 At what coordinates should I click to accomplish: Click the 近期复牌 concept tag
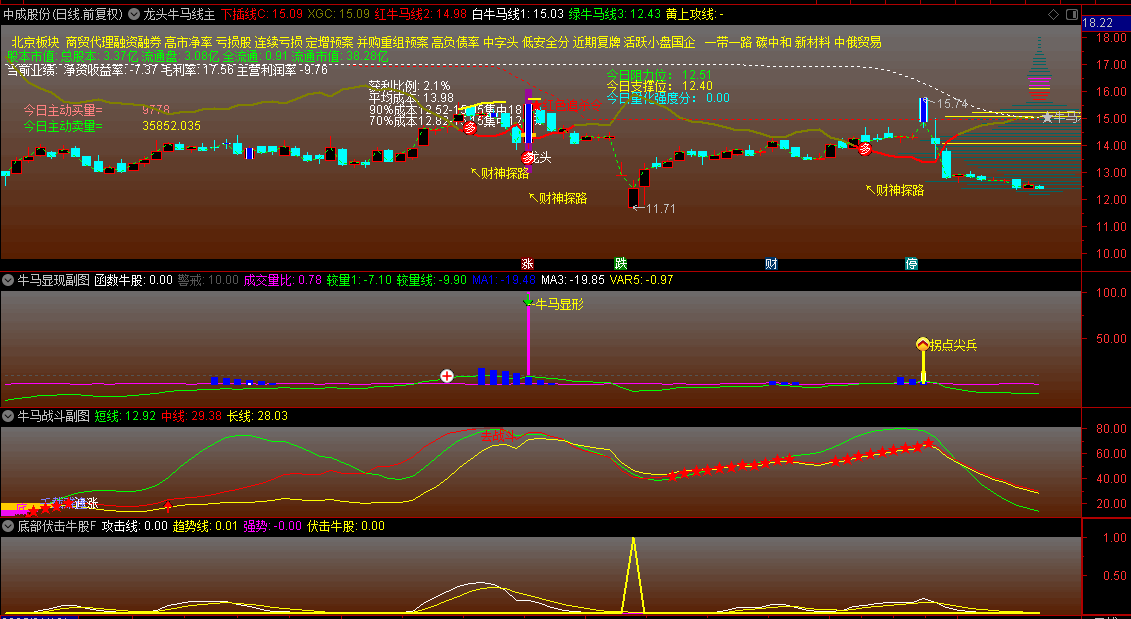click(x=597, y=43)
